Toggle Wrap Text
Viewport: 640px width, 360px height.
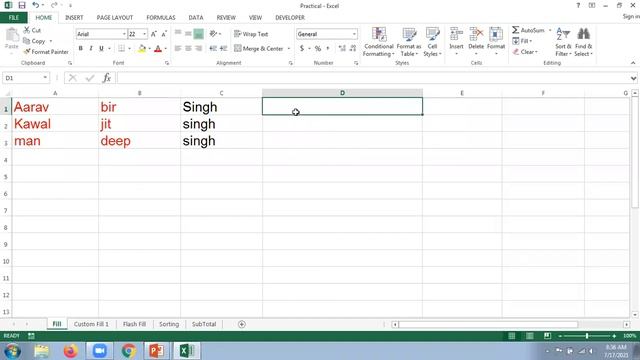click(251, 34)
